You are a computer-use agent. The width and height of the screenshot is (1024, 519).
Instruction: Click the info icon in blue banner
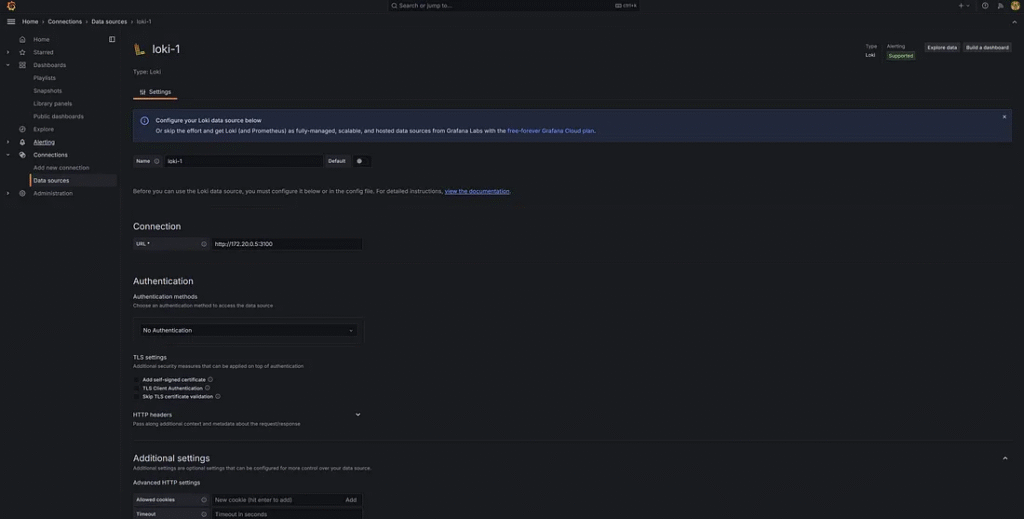(144, 121)
